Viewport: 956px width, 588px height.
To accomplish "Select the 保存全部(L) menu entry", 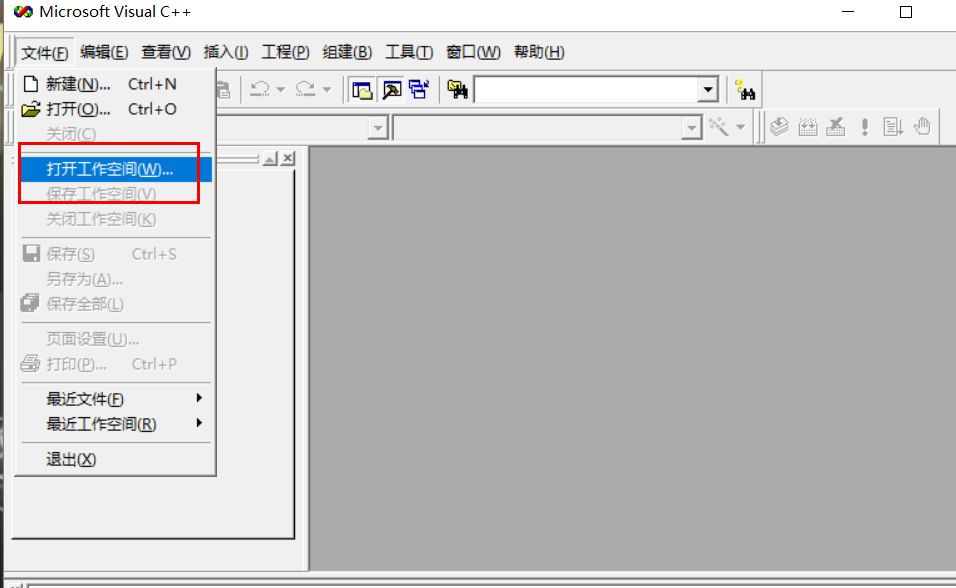I will coord(116,304).
